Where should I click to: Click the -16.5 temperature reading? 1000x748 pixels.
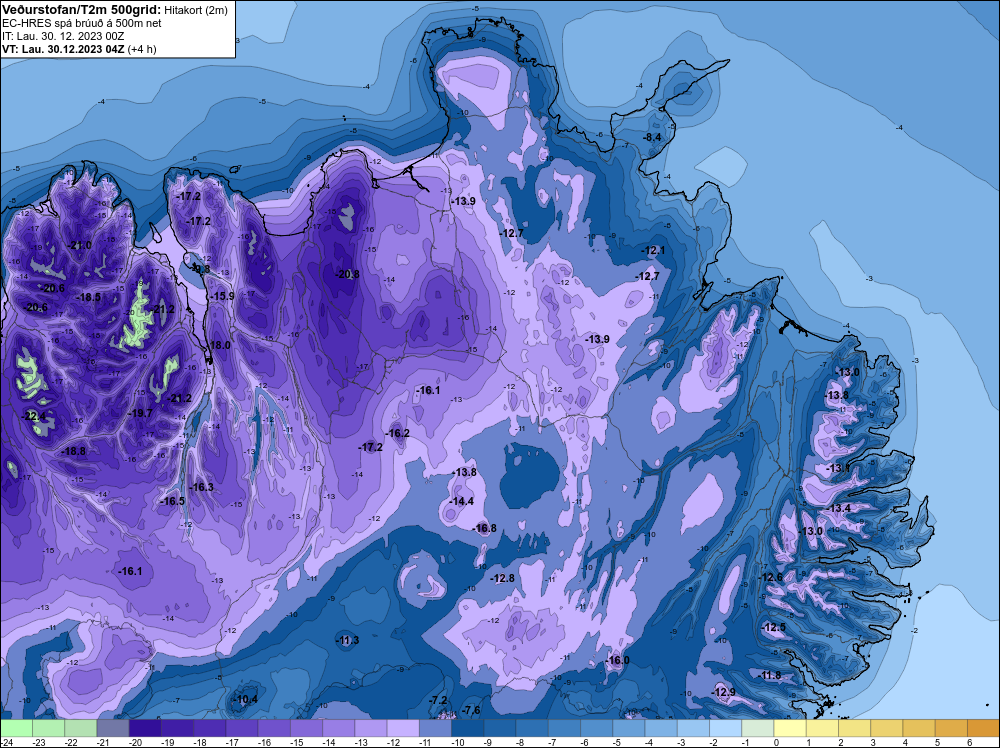click(172, 501)
